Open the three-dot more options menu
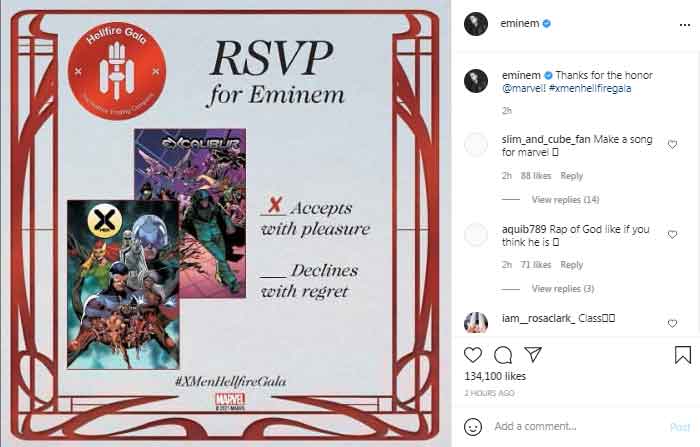Screen dimensions: 700x447 685,25
